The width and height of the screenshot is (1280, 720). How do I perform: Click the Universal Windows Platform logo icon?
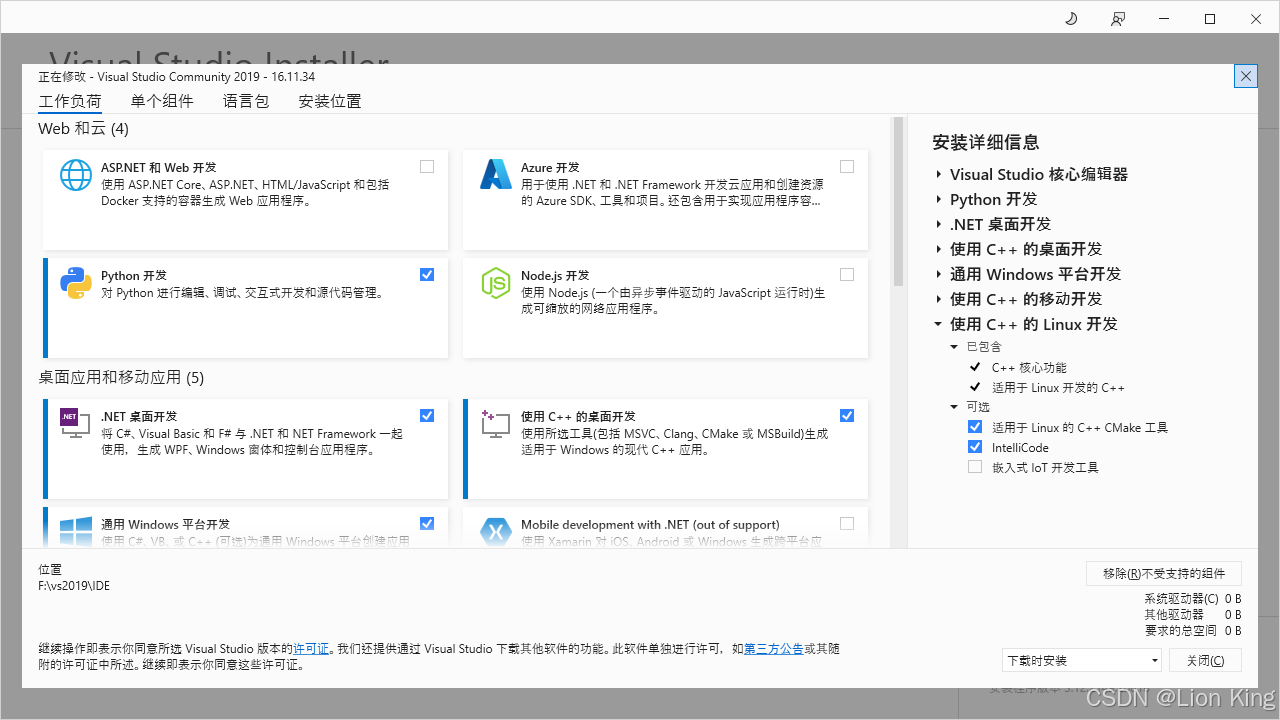(76, 532)
